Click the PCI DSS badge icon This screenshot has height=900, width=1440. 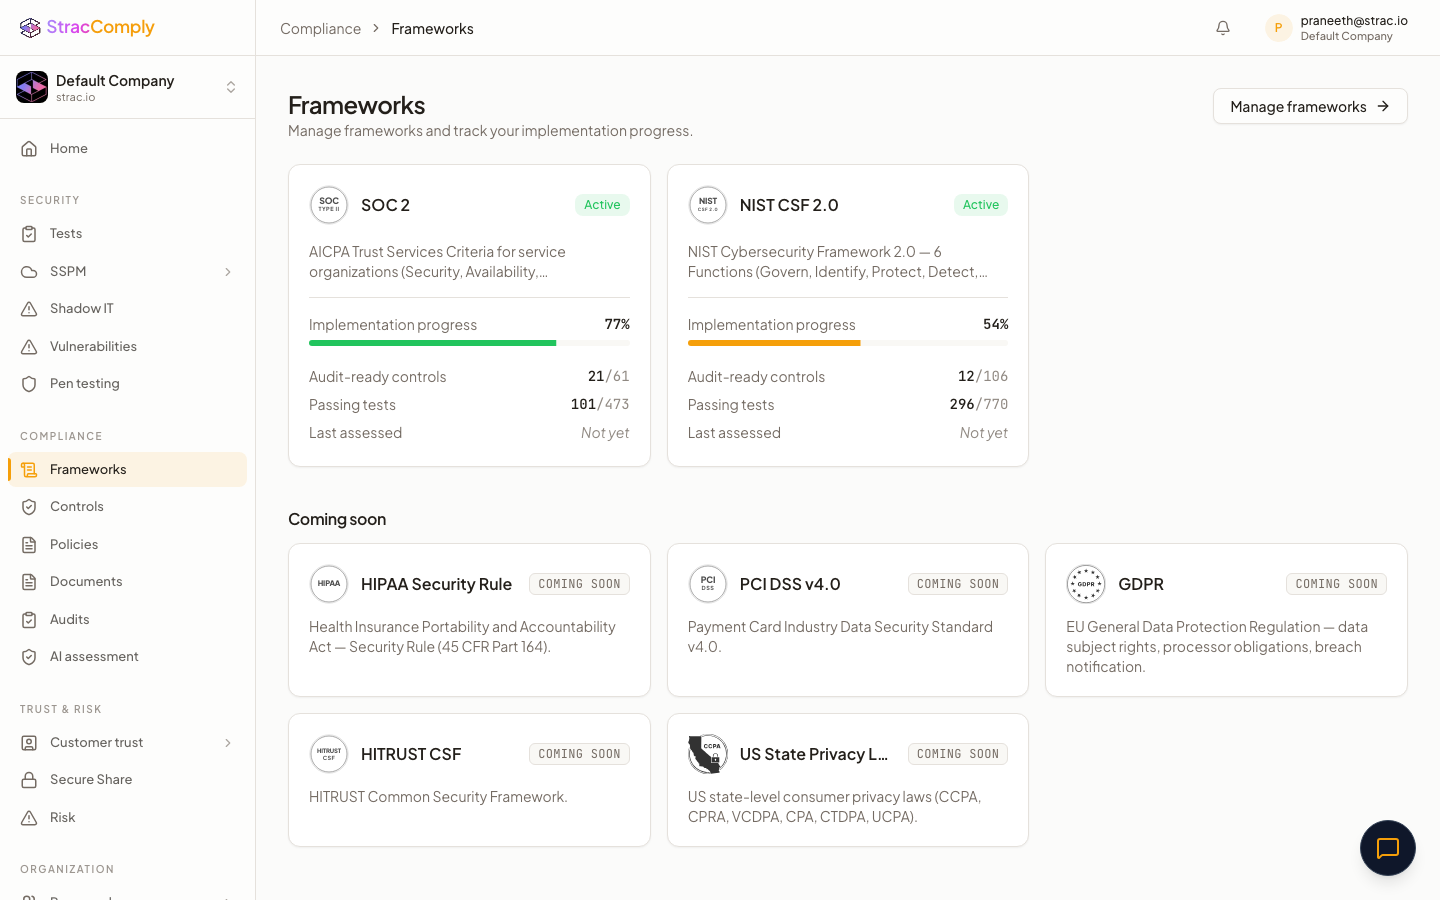(x=708, y=584)
